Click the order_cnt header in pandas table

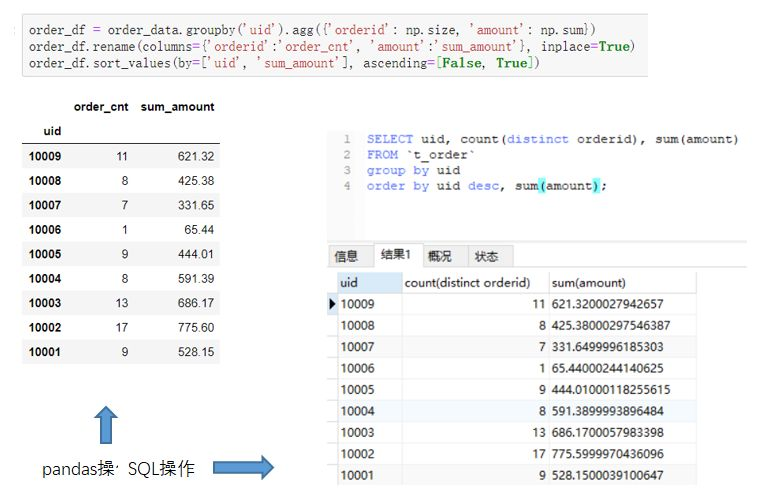click(101, 107)
